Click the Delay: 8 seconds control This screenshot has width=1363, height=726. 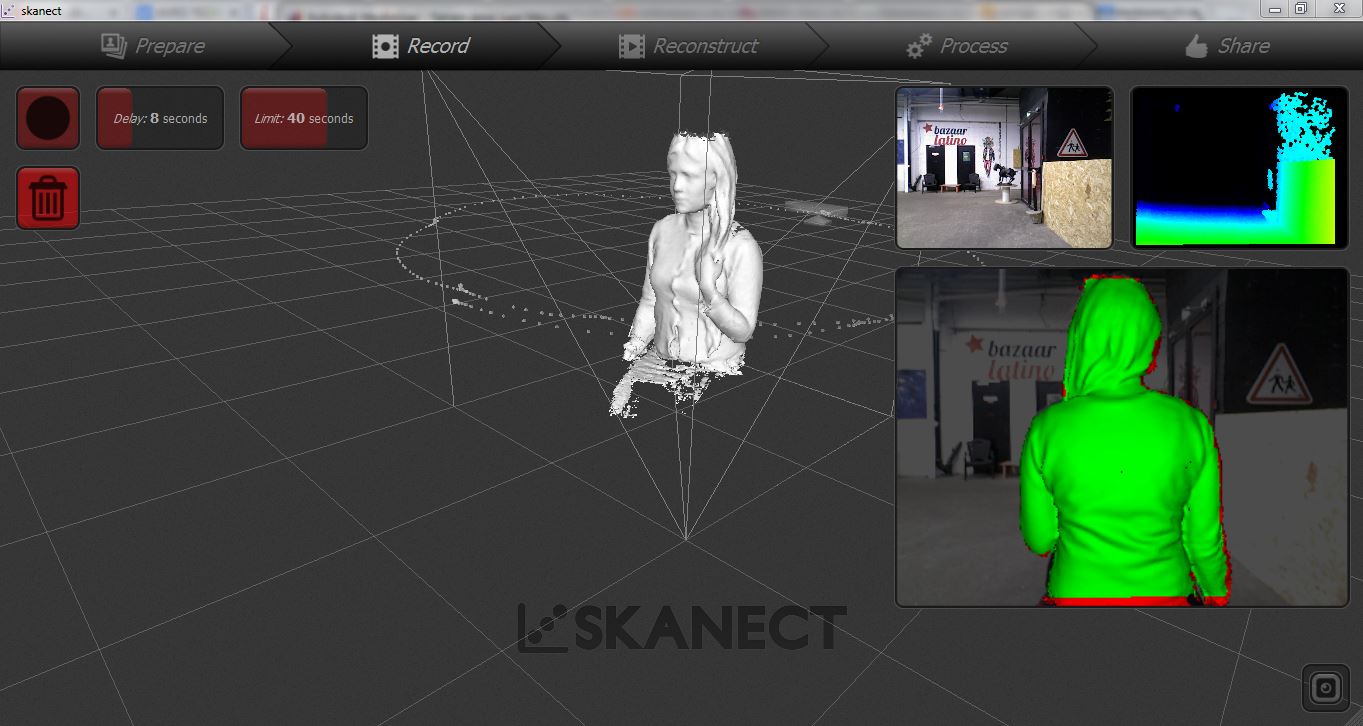pyautogui.click(x=159, y=117)
